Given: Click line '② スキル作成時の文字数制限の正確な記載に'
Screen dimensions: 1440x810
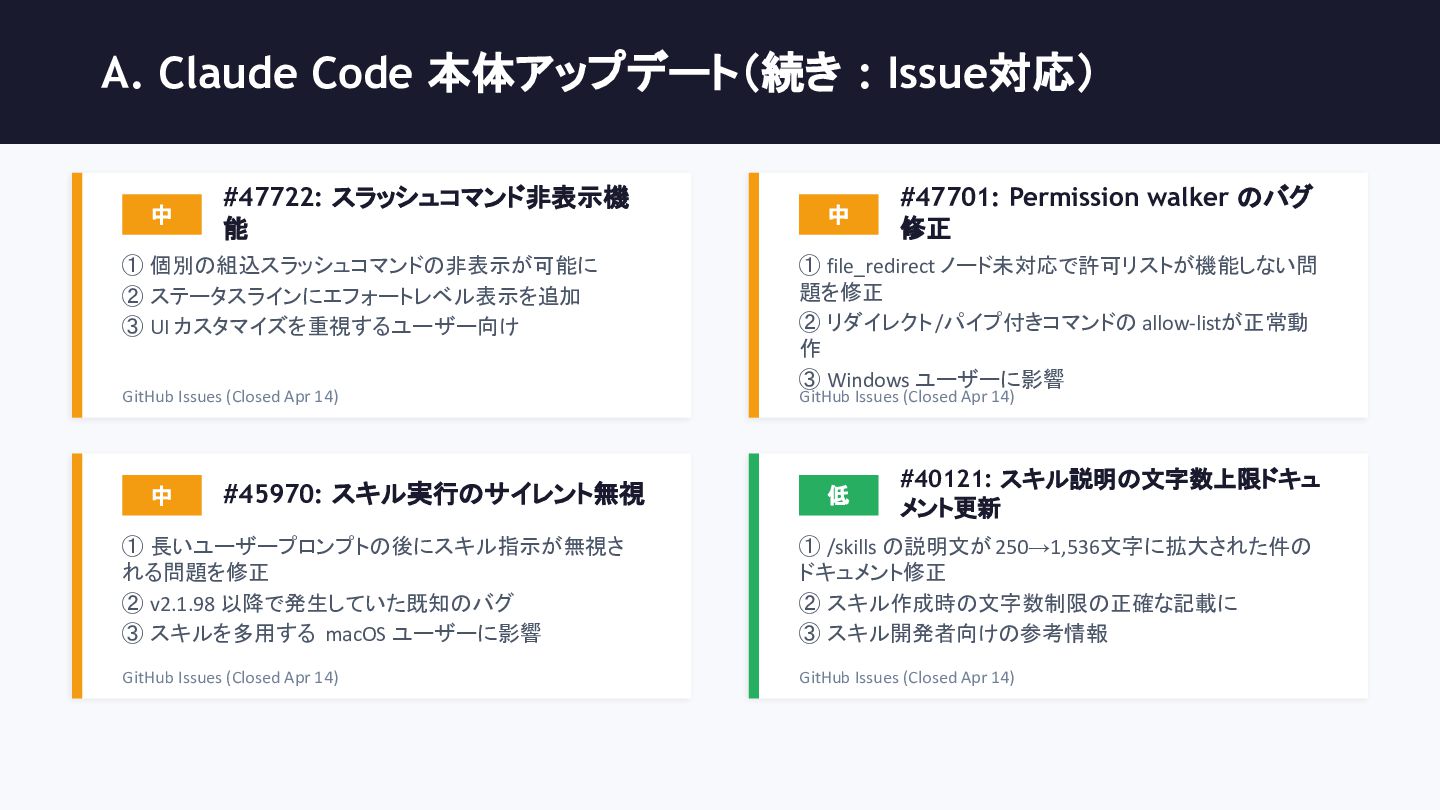Looking at the screenshot, I should point(1018,603).
